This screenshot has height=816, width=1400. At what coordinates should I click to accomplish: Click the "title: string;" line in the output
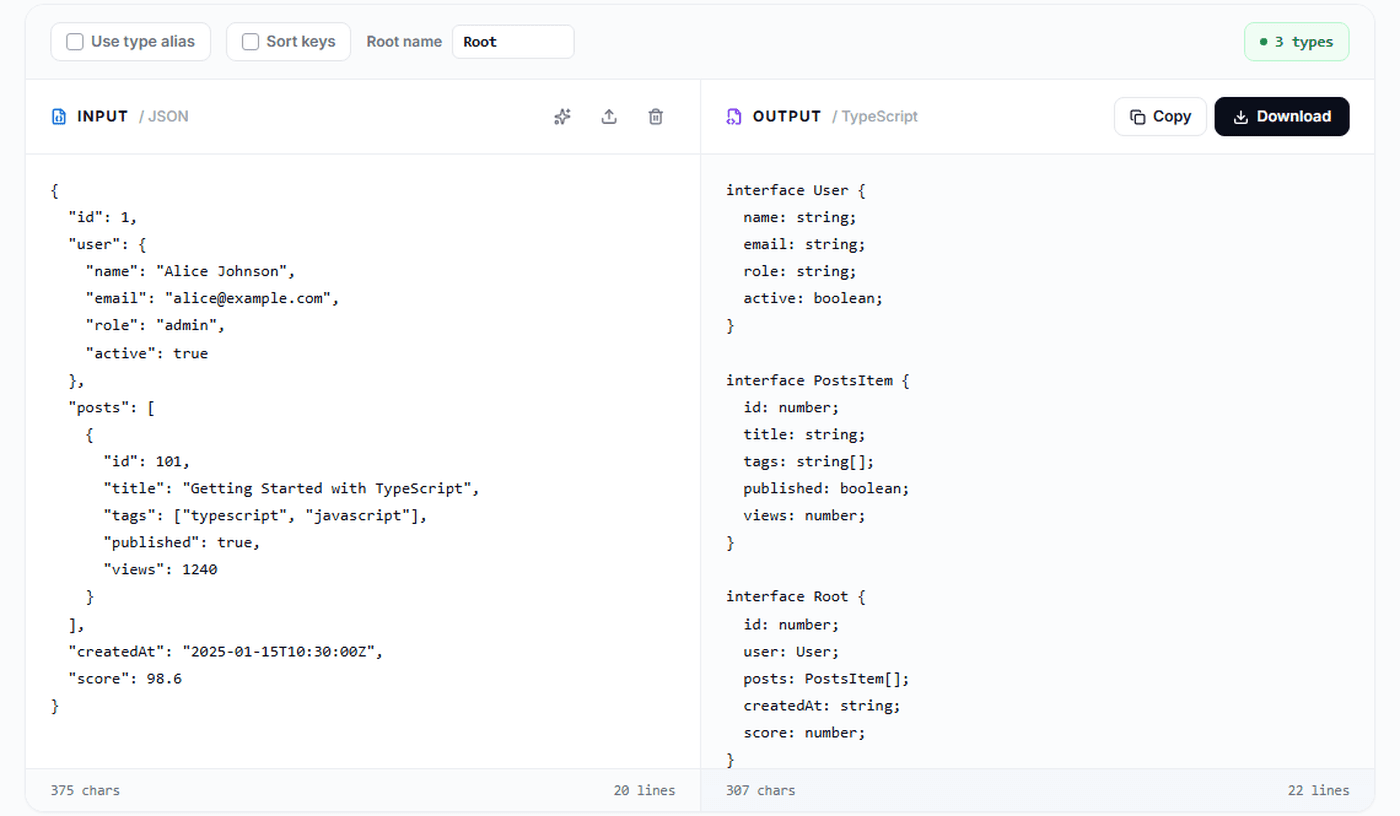click(x=805, y=434)
